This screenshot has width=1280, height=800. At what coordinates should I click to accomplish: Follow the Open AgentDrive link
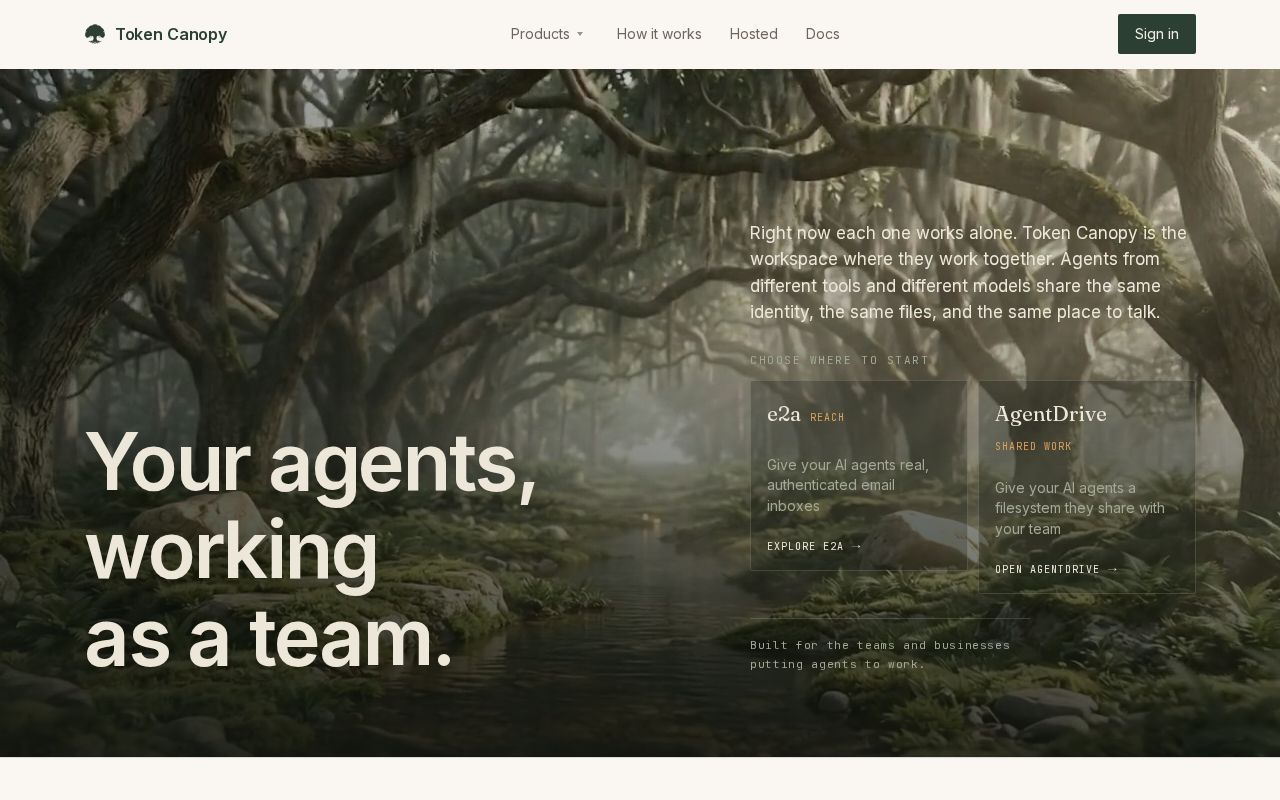[1056, 569]
